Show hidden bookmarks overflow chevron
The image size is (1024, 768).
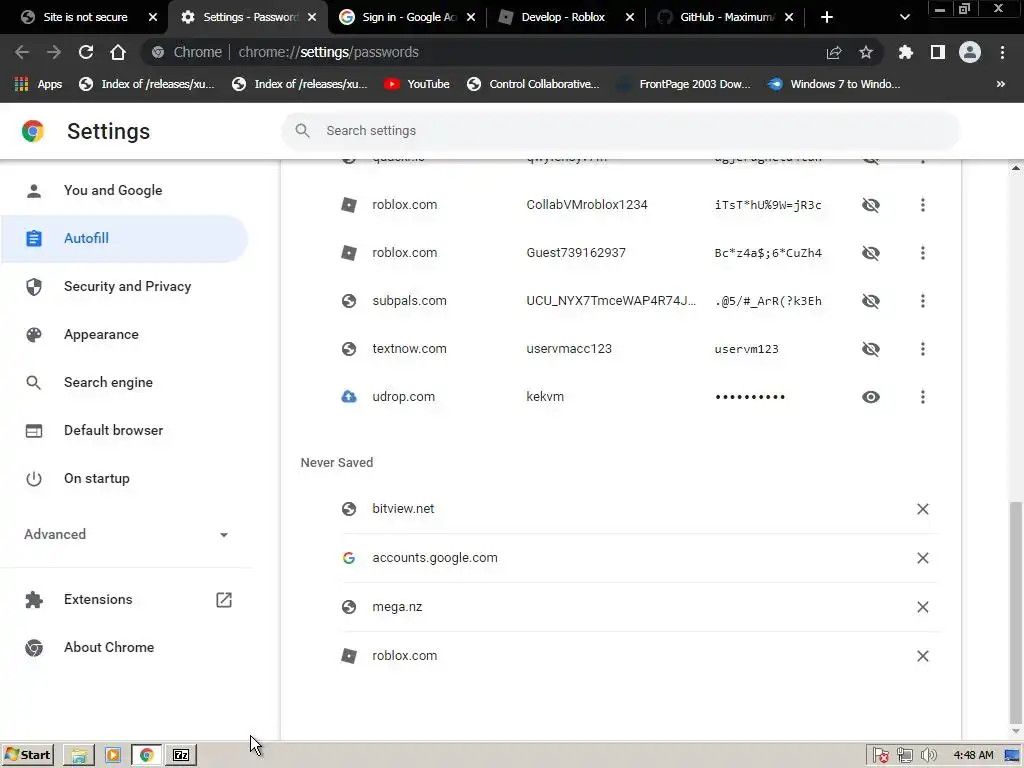pos(1000,84)
